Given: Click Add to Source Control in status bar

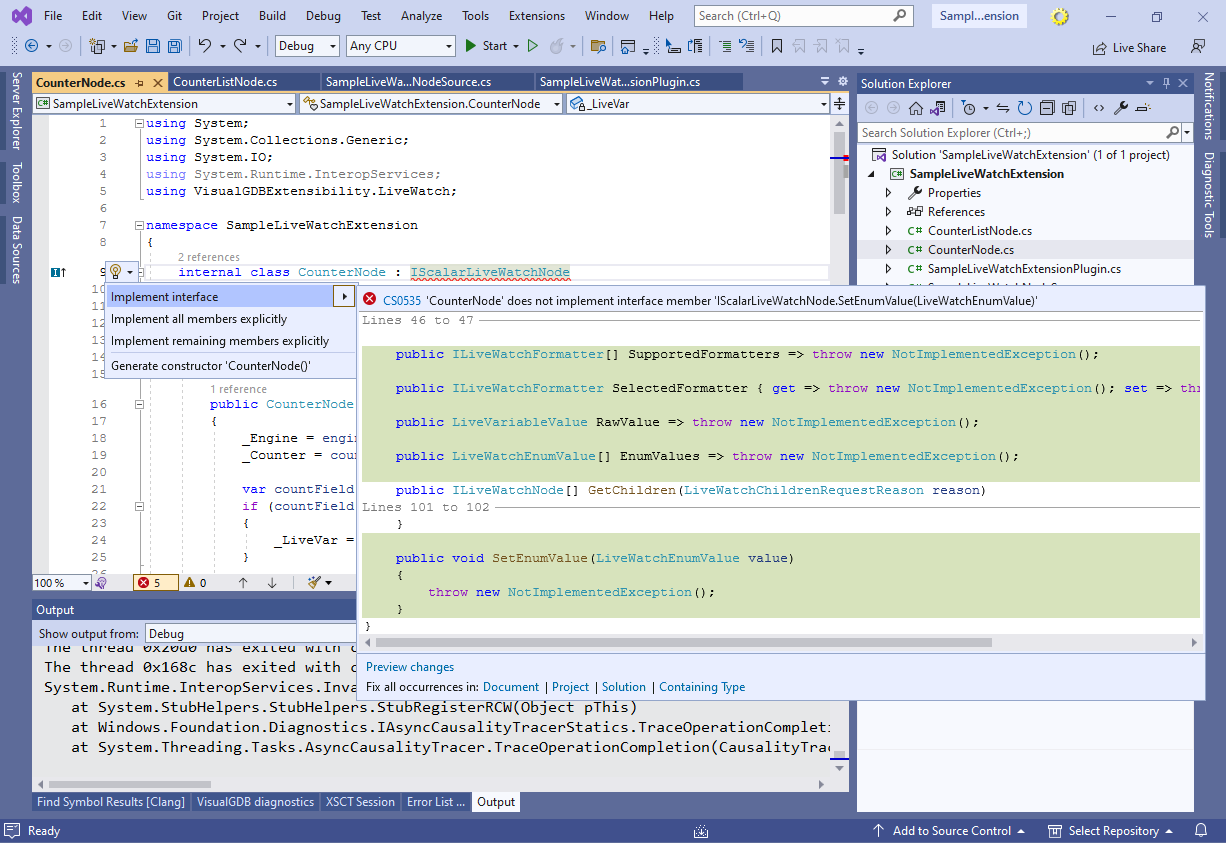Looking at the screenshot, I should click(948, 831).
